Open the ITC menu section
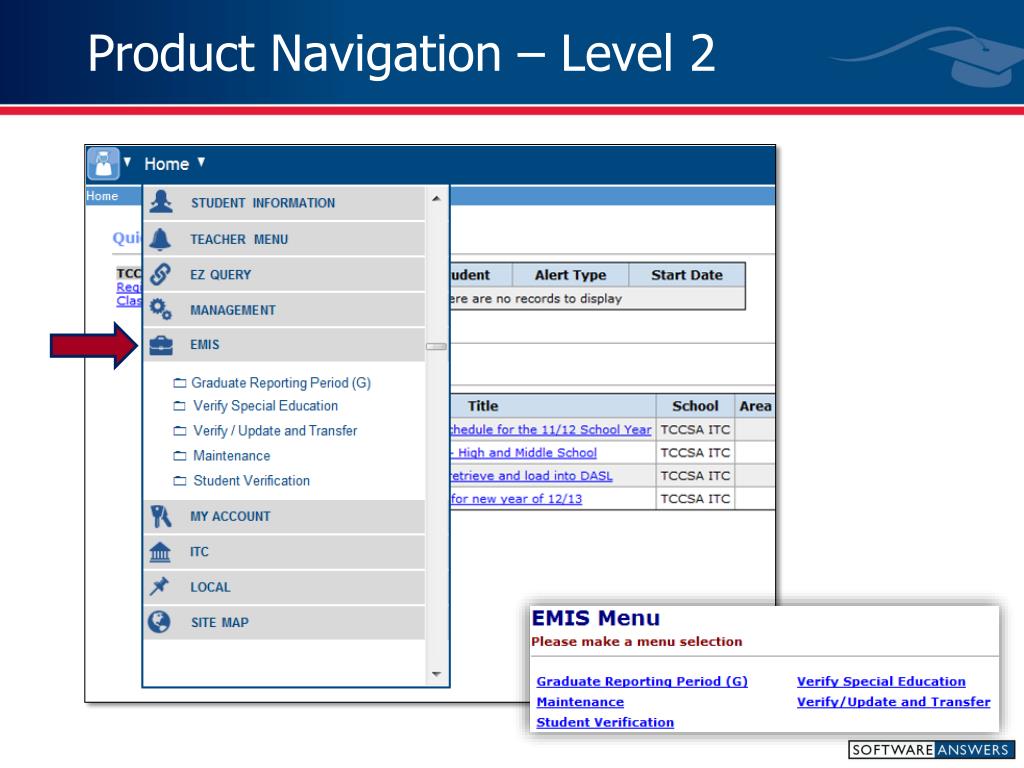 click(x=284, y=552)
